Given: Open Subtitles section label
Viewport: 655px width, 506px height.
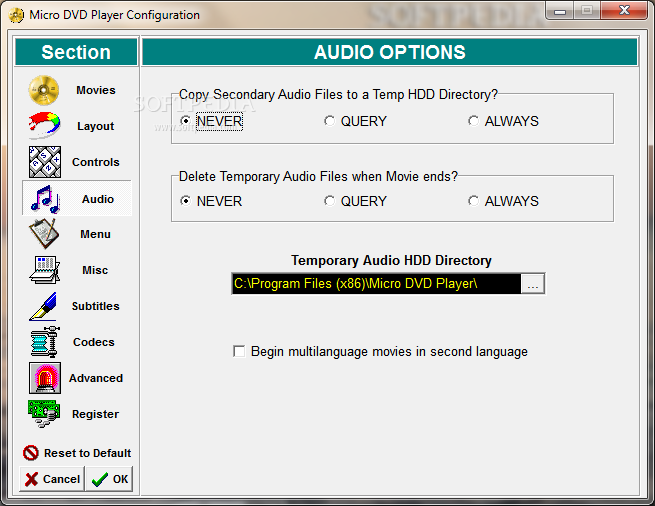Looking at the screenshot, I should click(96, 306).
